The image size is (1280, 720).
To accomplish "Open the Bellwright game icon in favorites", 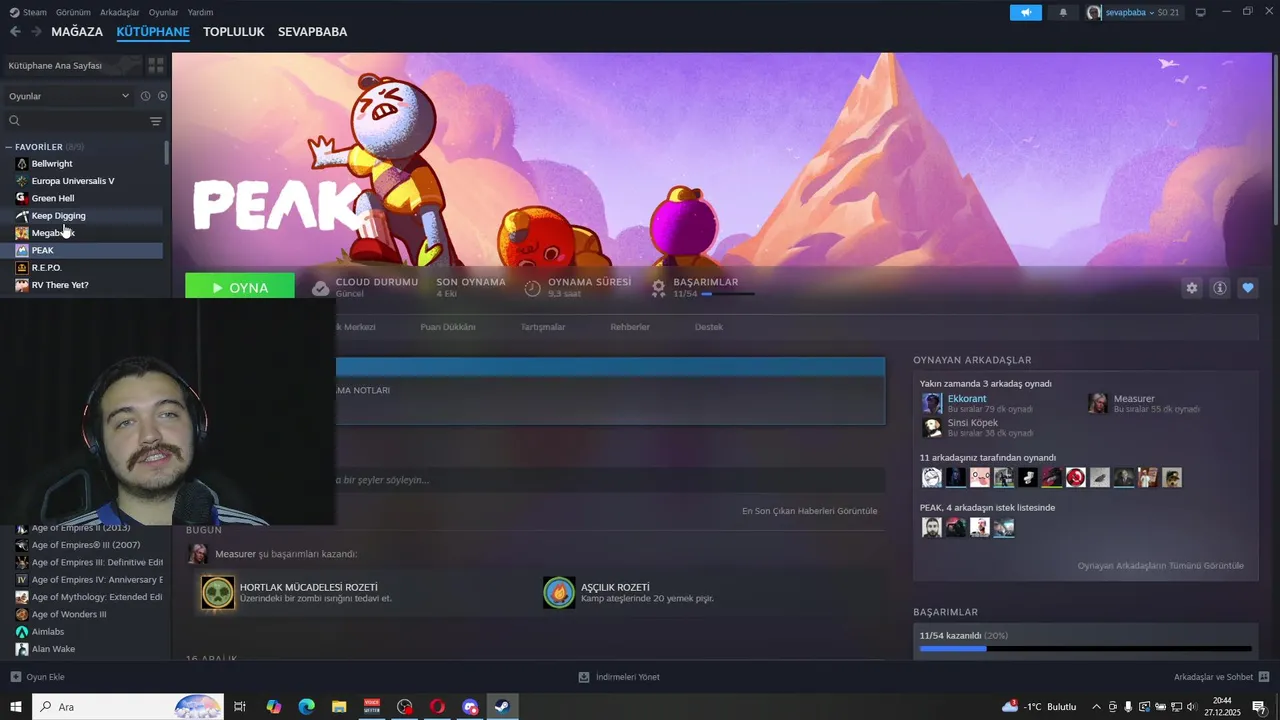I will (22, 163).
